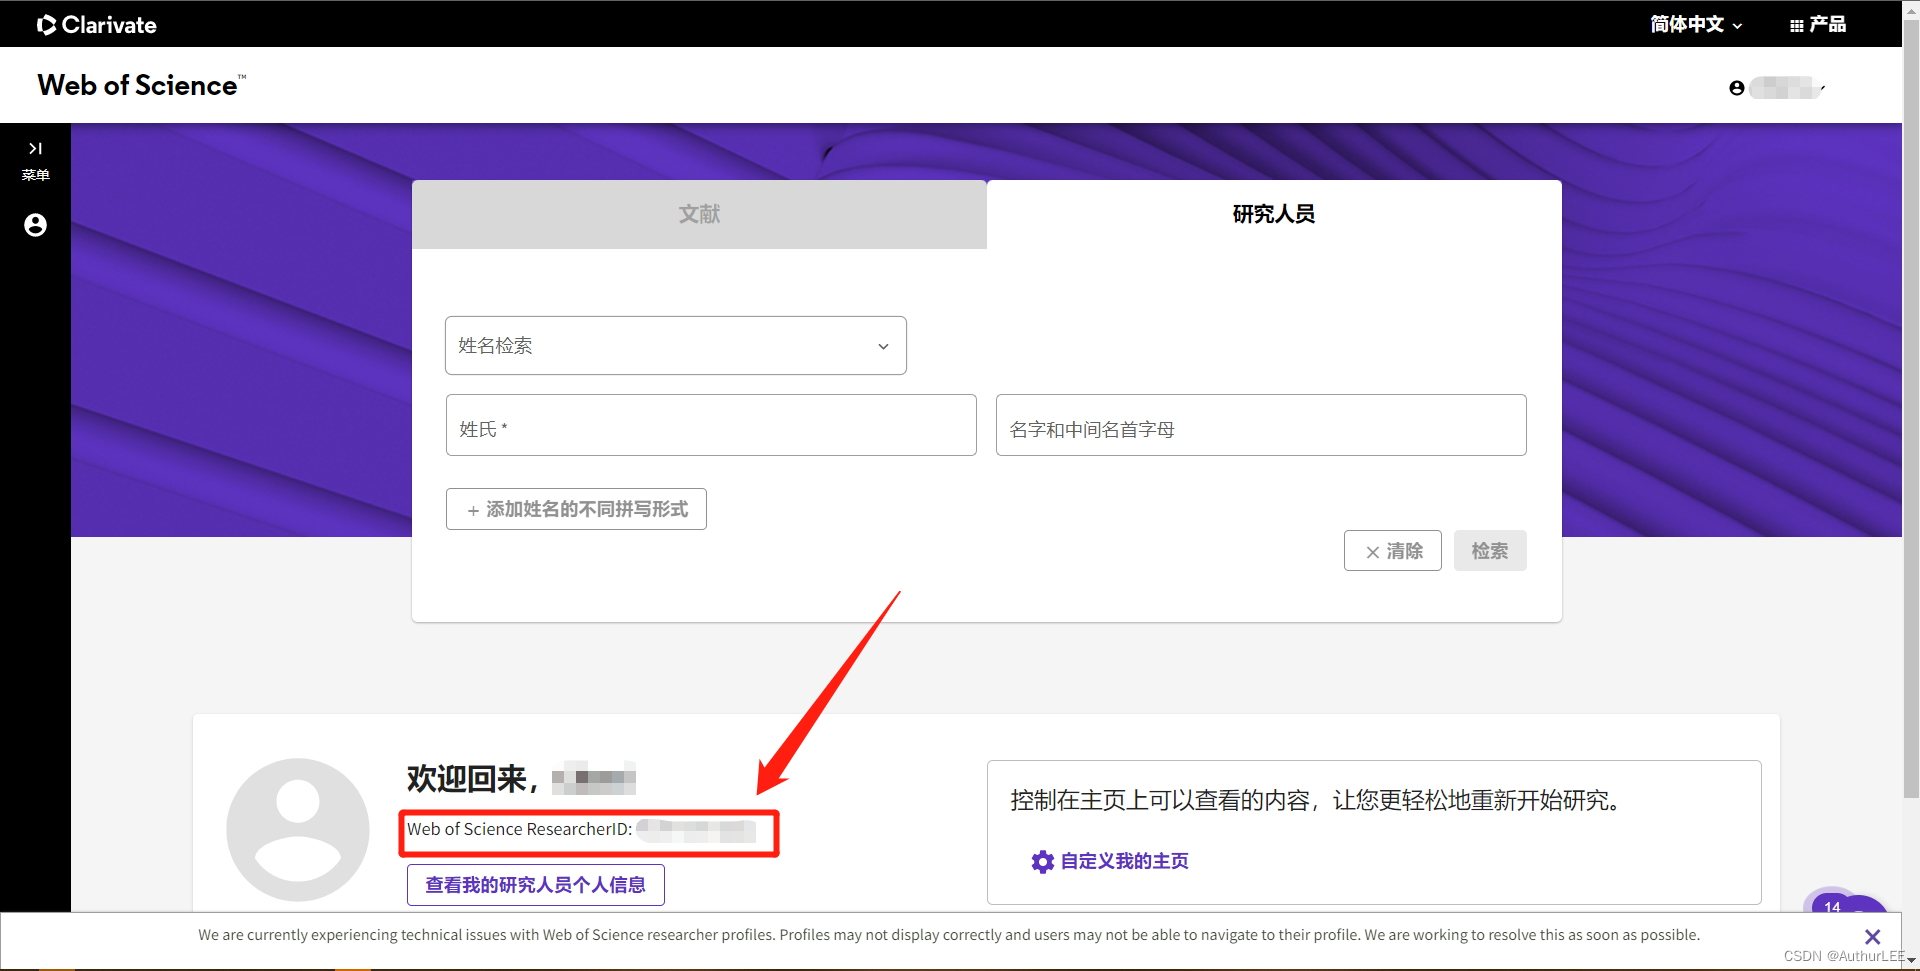Switch to the 文献 tab

tap(699, 214)
